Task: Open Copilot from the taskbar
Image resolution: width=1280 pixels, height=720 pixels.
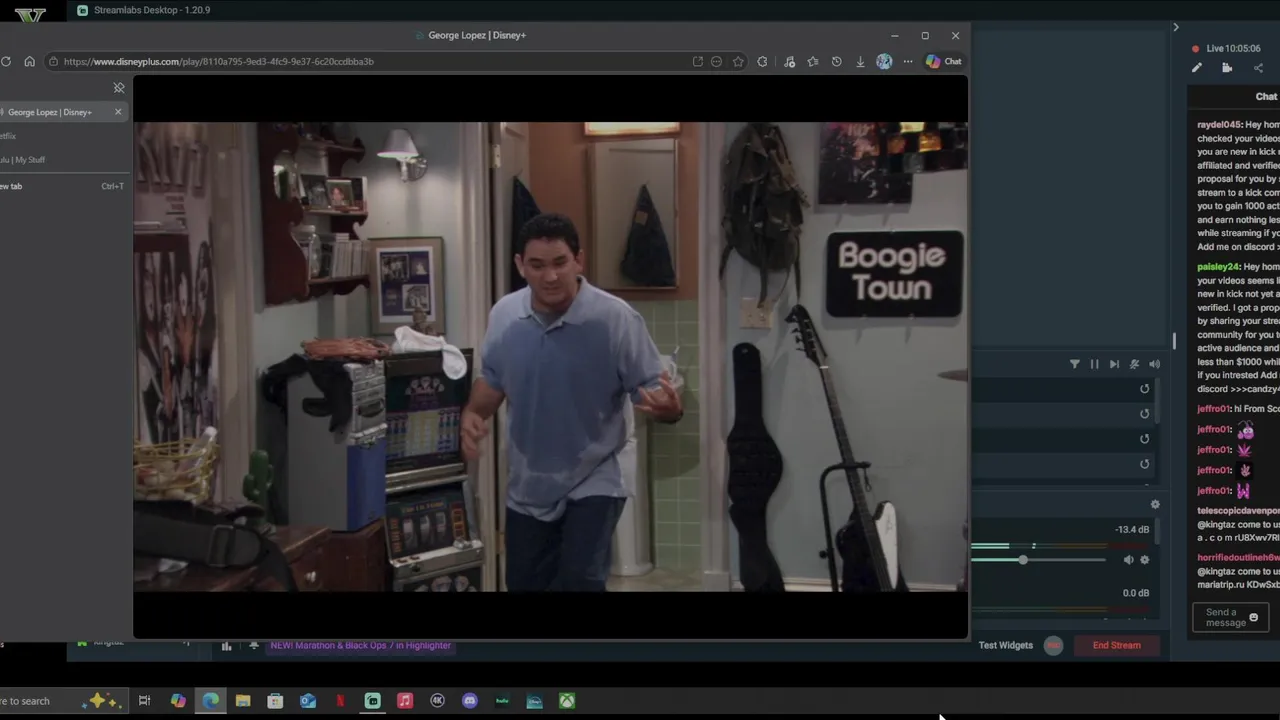Action: point(178,701)
